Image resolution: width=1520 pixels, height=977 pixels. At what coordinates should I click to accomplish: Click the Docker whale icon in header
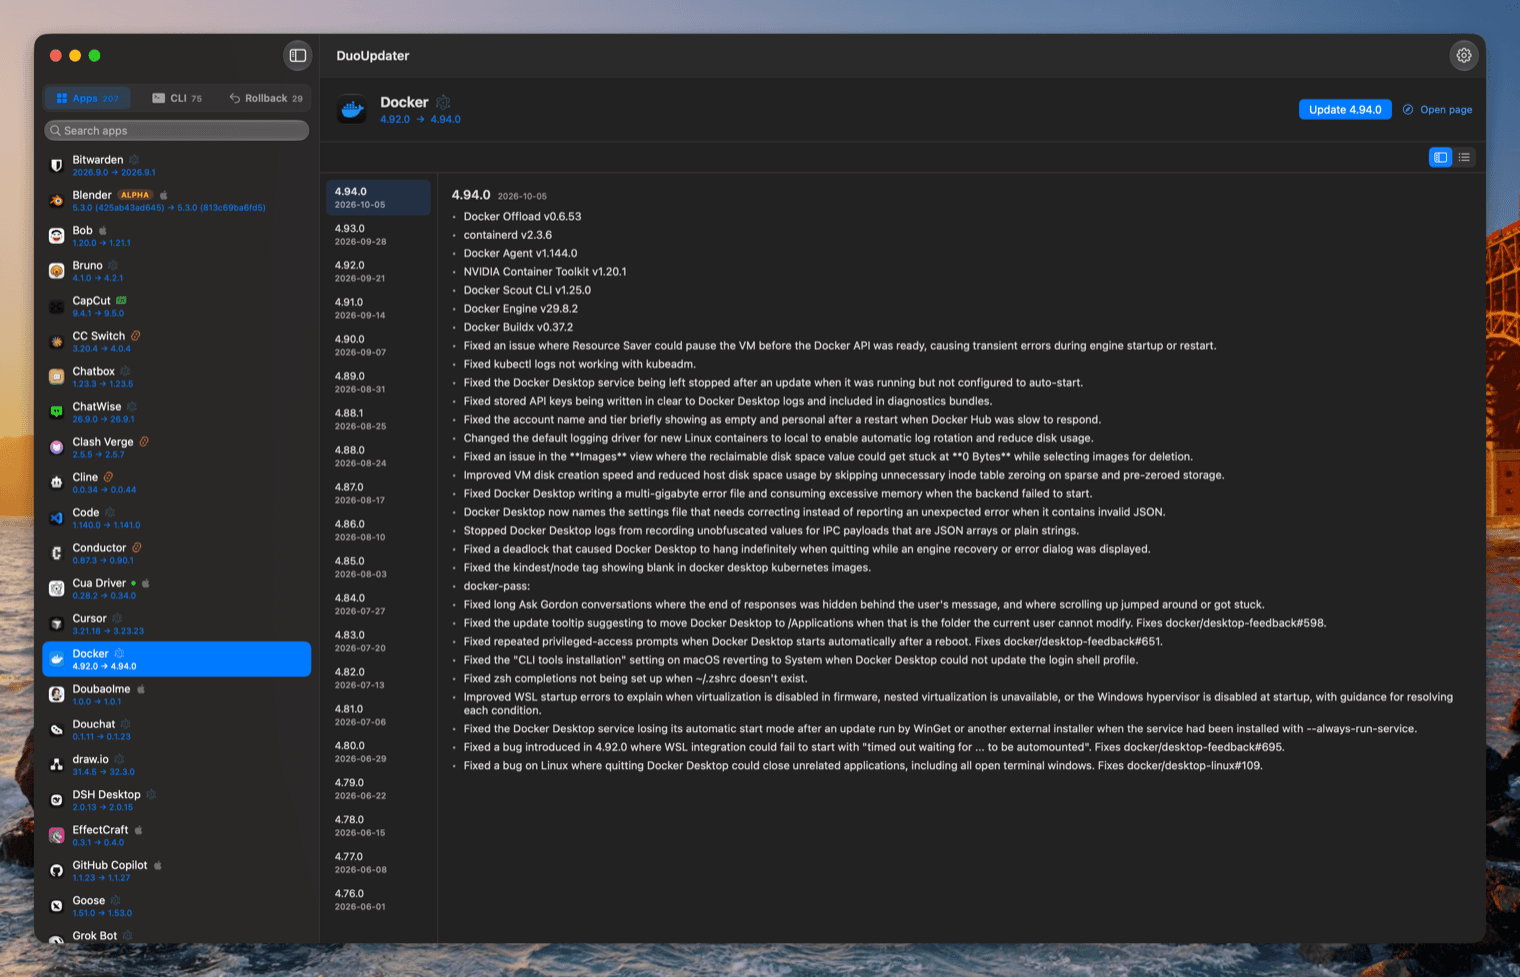click(352, 110)
